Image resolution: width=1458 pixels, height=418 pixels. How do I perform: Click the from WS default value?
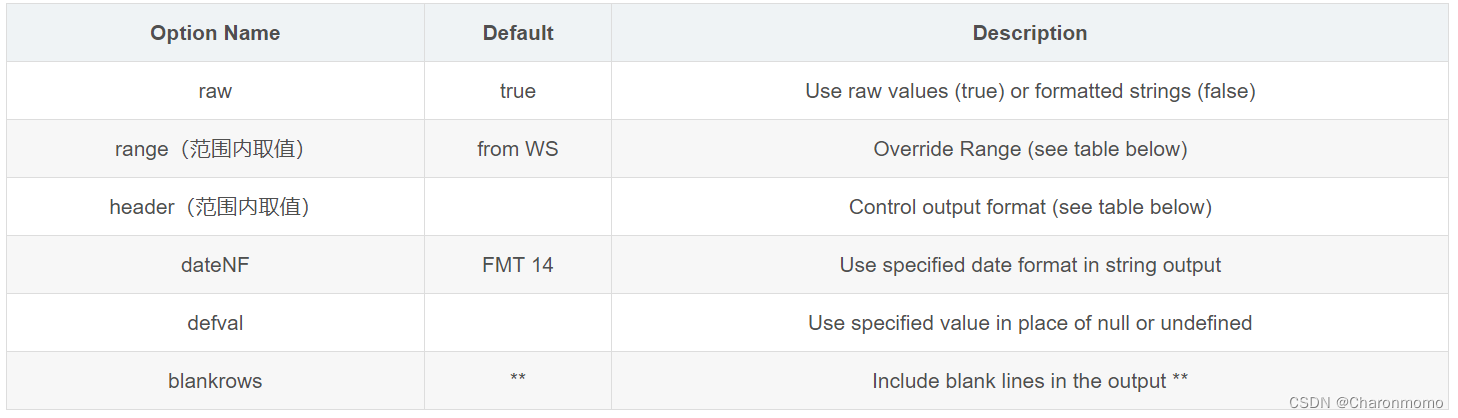click(x=518, y=149)
